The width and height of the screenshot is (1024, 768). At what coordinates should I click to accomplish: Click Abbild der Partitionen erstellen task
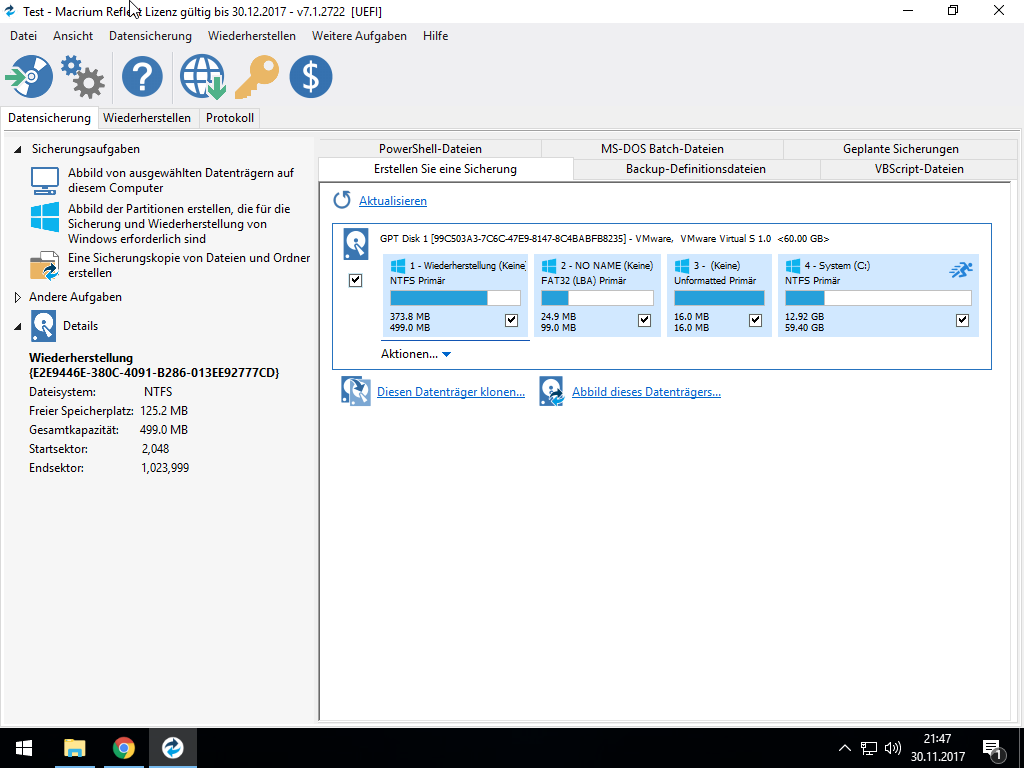(x=179, y=223)
